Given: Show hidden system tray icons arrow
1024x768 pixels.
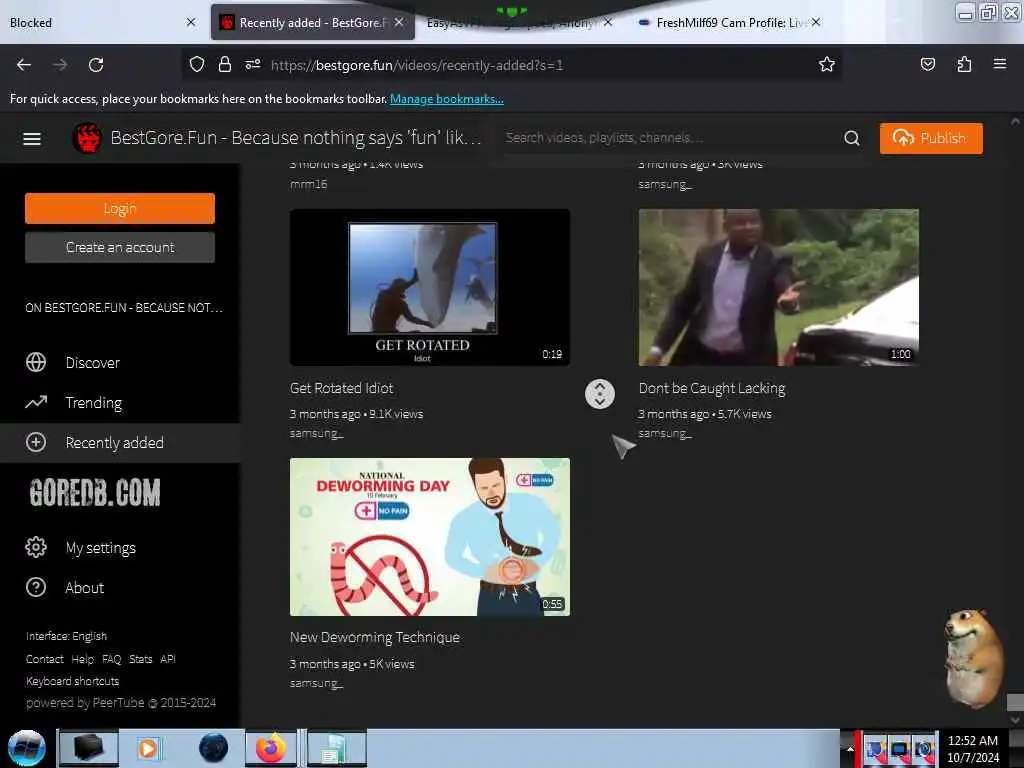Looking at the screenshot, I should 850,748.
